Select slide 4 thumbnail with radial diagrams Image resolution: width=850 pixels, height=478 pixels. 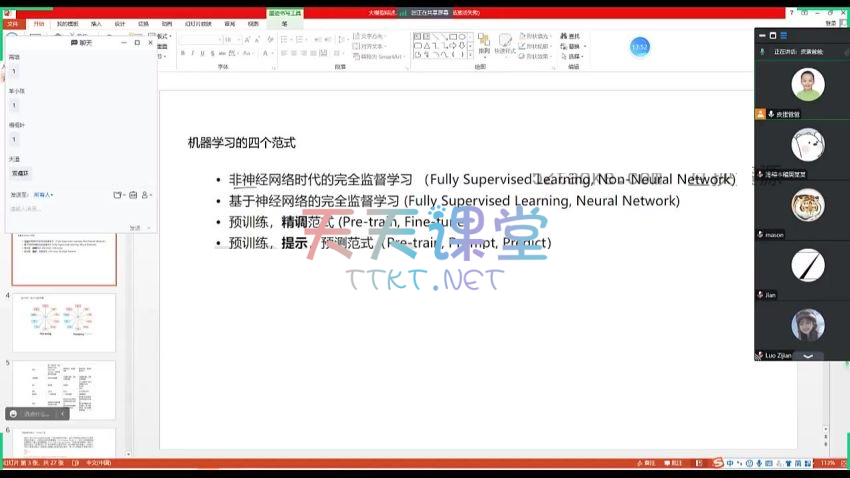click(x=64, y=322)
